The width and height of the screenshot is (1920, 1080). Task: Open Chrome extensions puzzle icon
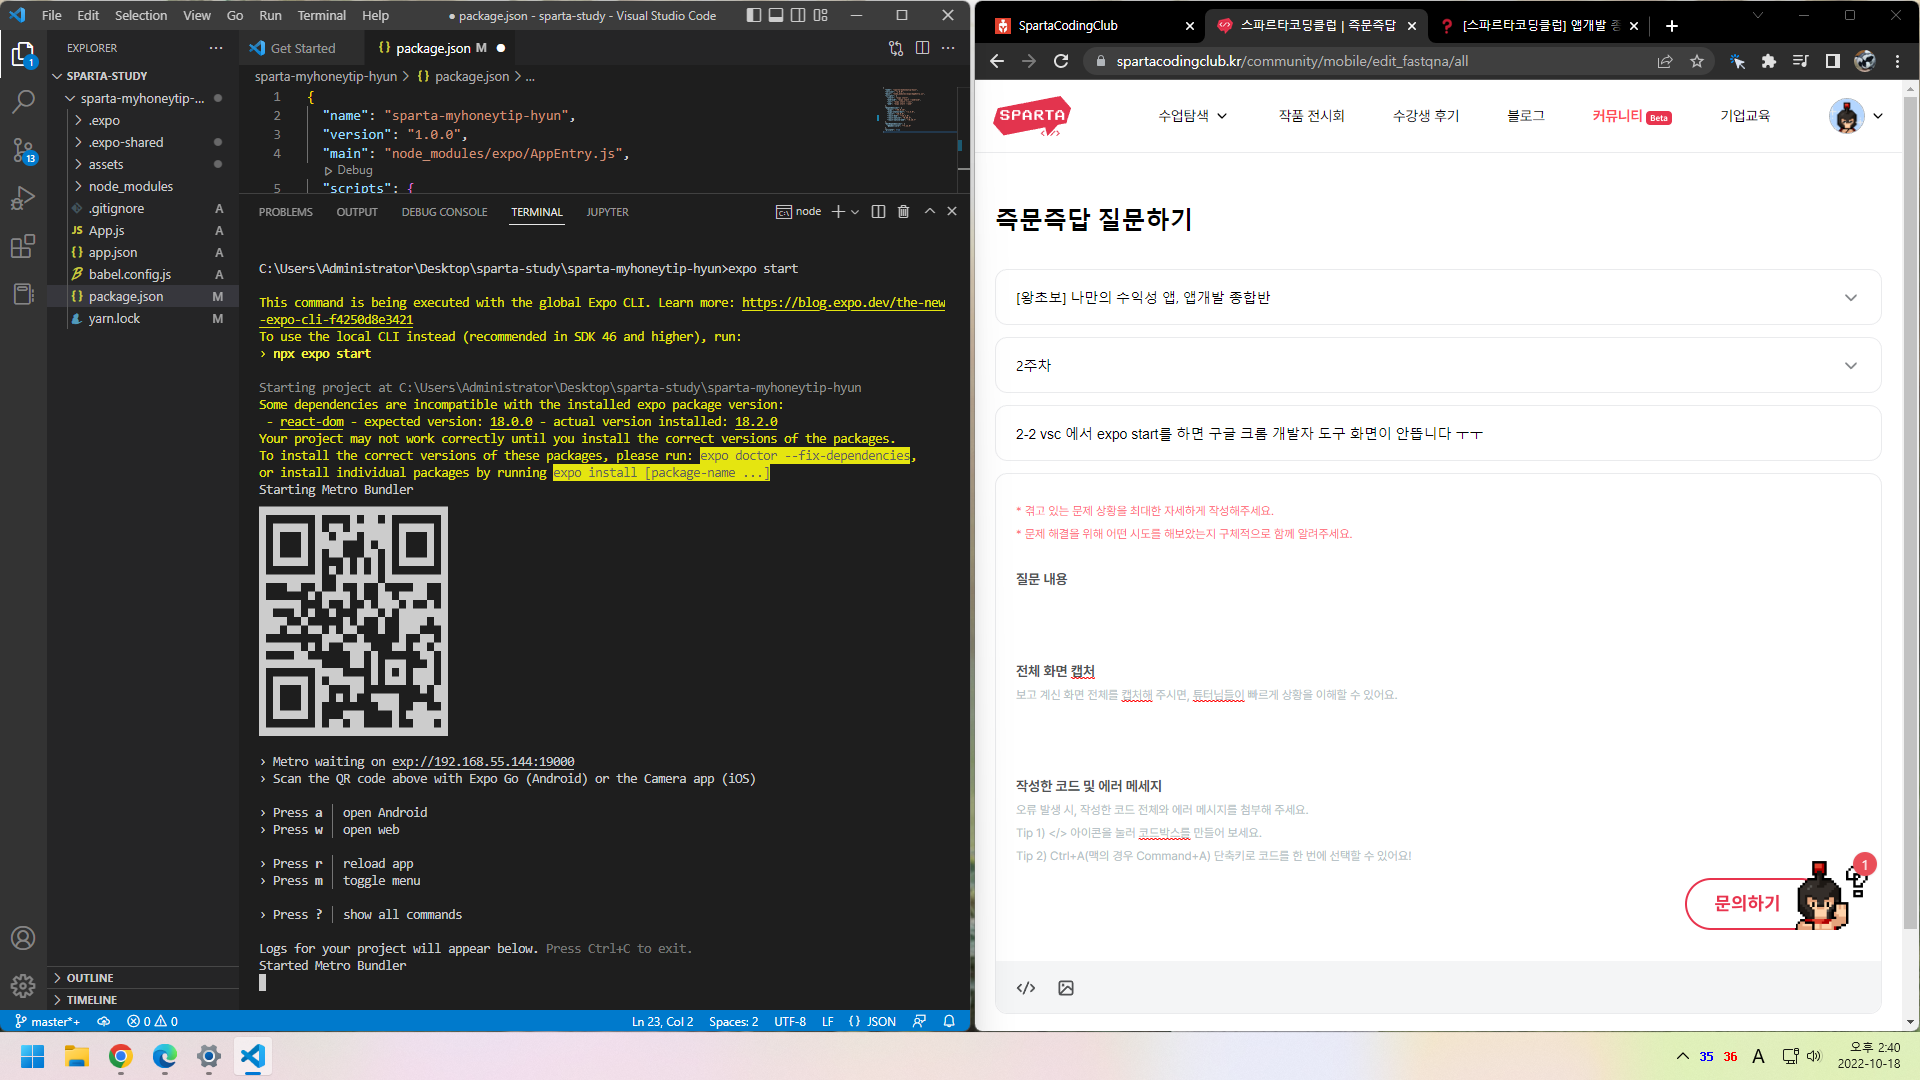pyautogui.click(x=1769, y=61)
